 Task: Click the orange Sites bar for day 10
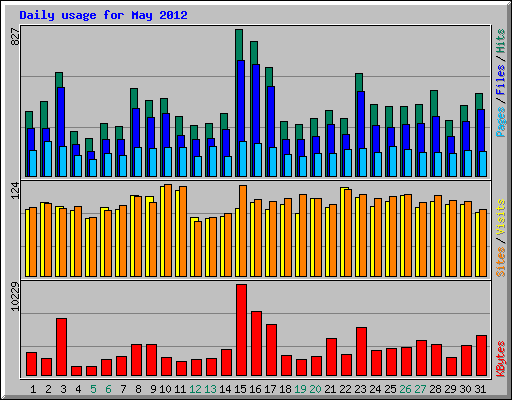point(168,230)
